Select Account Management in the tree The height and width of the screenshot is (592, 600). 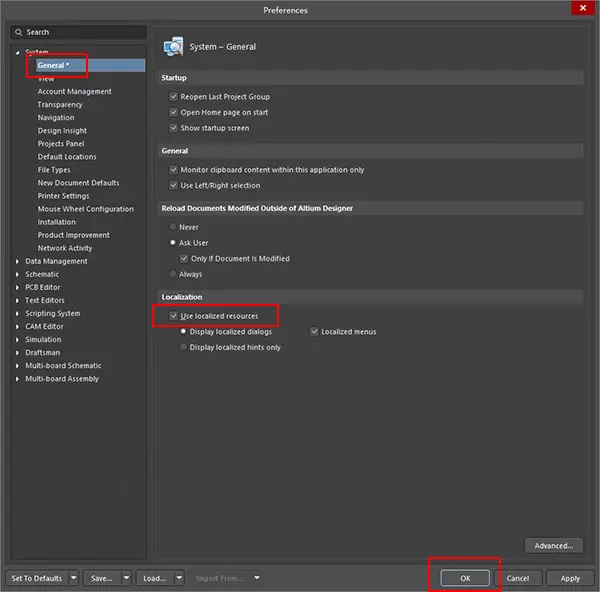click(74, 91)
